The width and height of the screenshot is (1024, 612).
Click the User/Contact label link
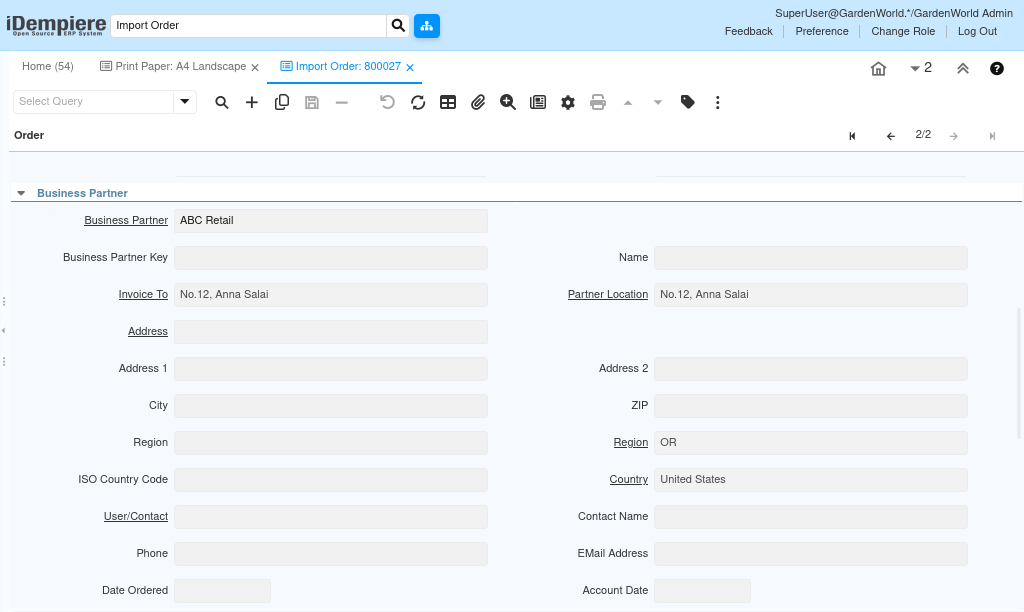(x=136, y=517)
